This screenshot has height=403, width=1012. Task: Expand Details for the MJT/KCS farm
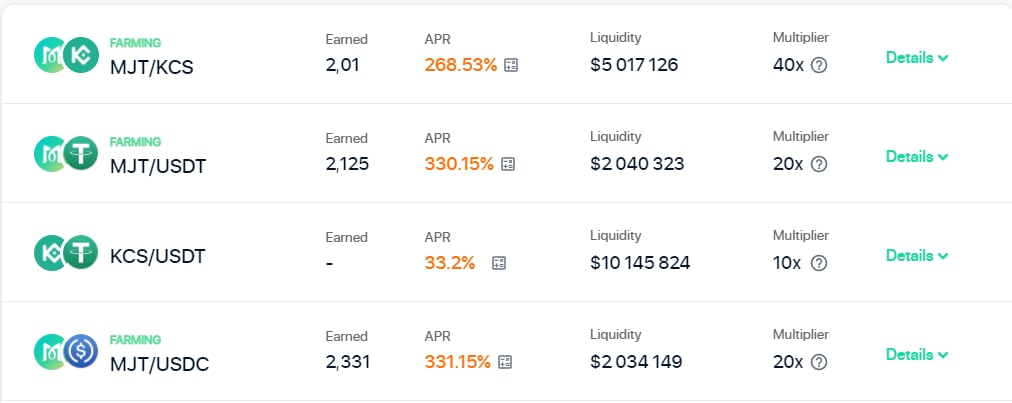tap(917, 58)
